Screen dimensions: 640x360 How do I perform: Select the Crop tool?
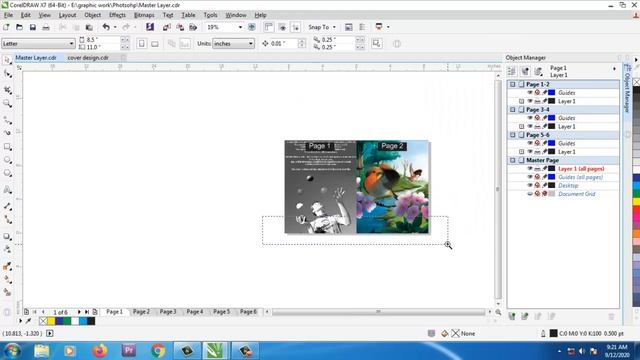(7, 90)
